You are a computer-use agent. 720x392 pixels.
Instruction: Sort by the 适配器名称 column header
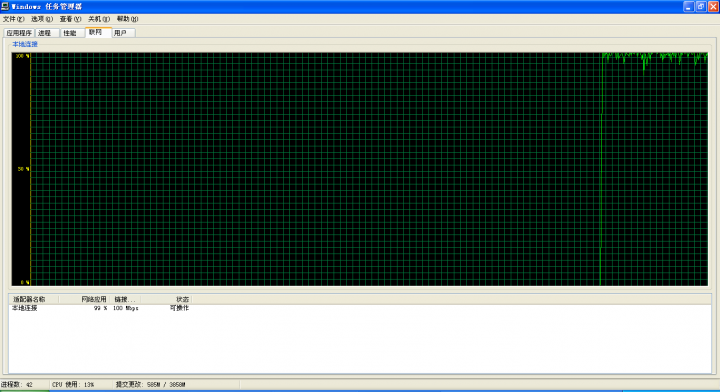point(34,299)
